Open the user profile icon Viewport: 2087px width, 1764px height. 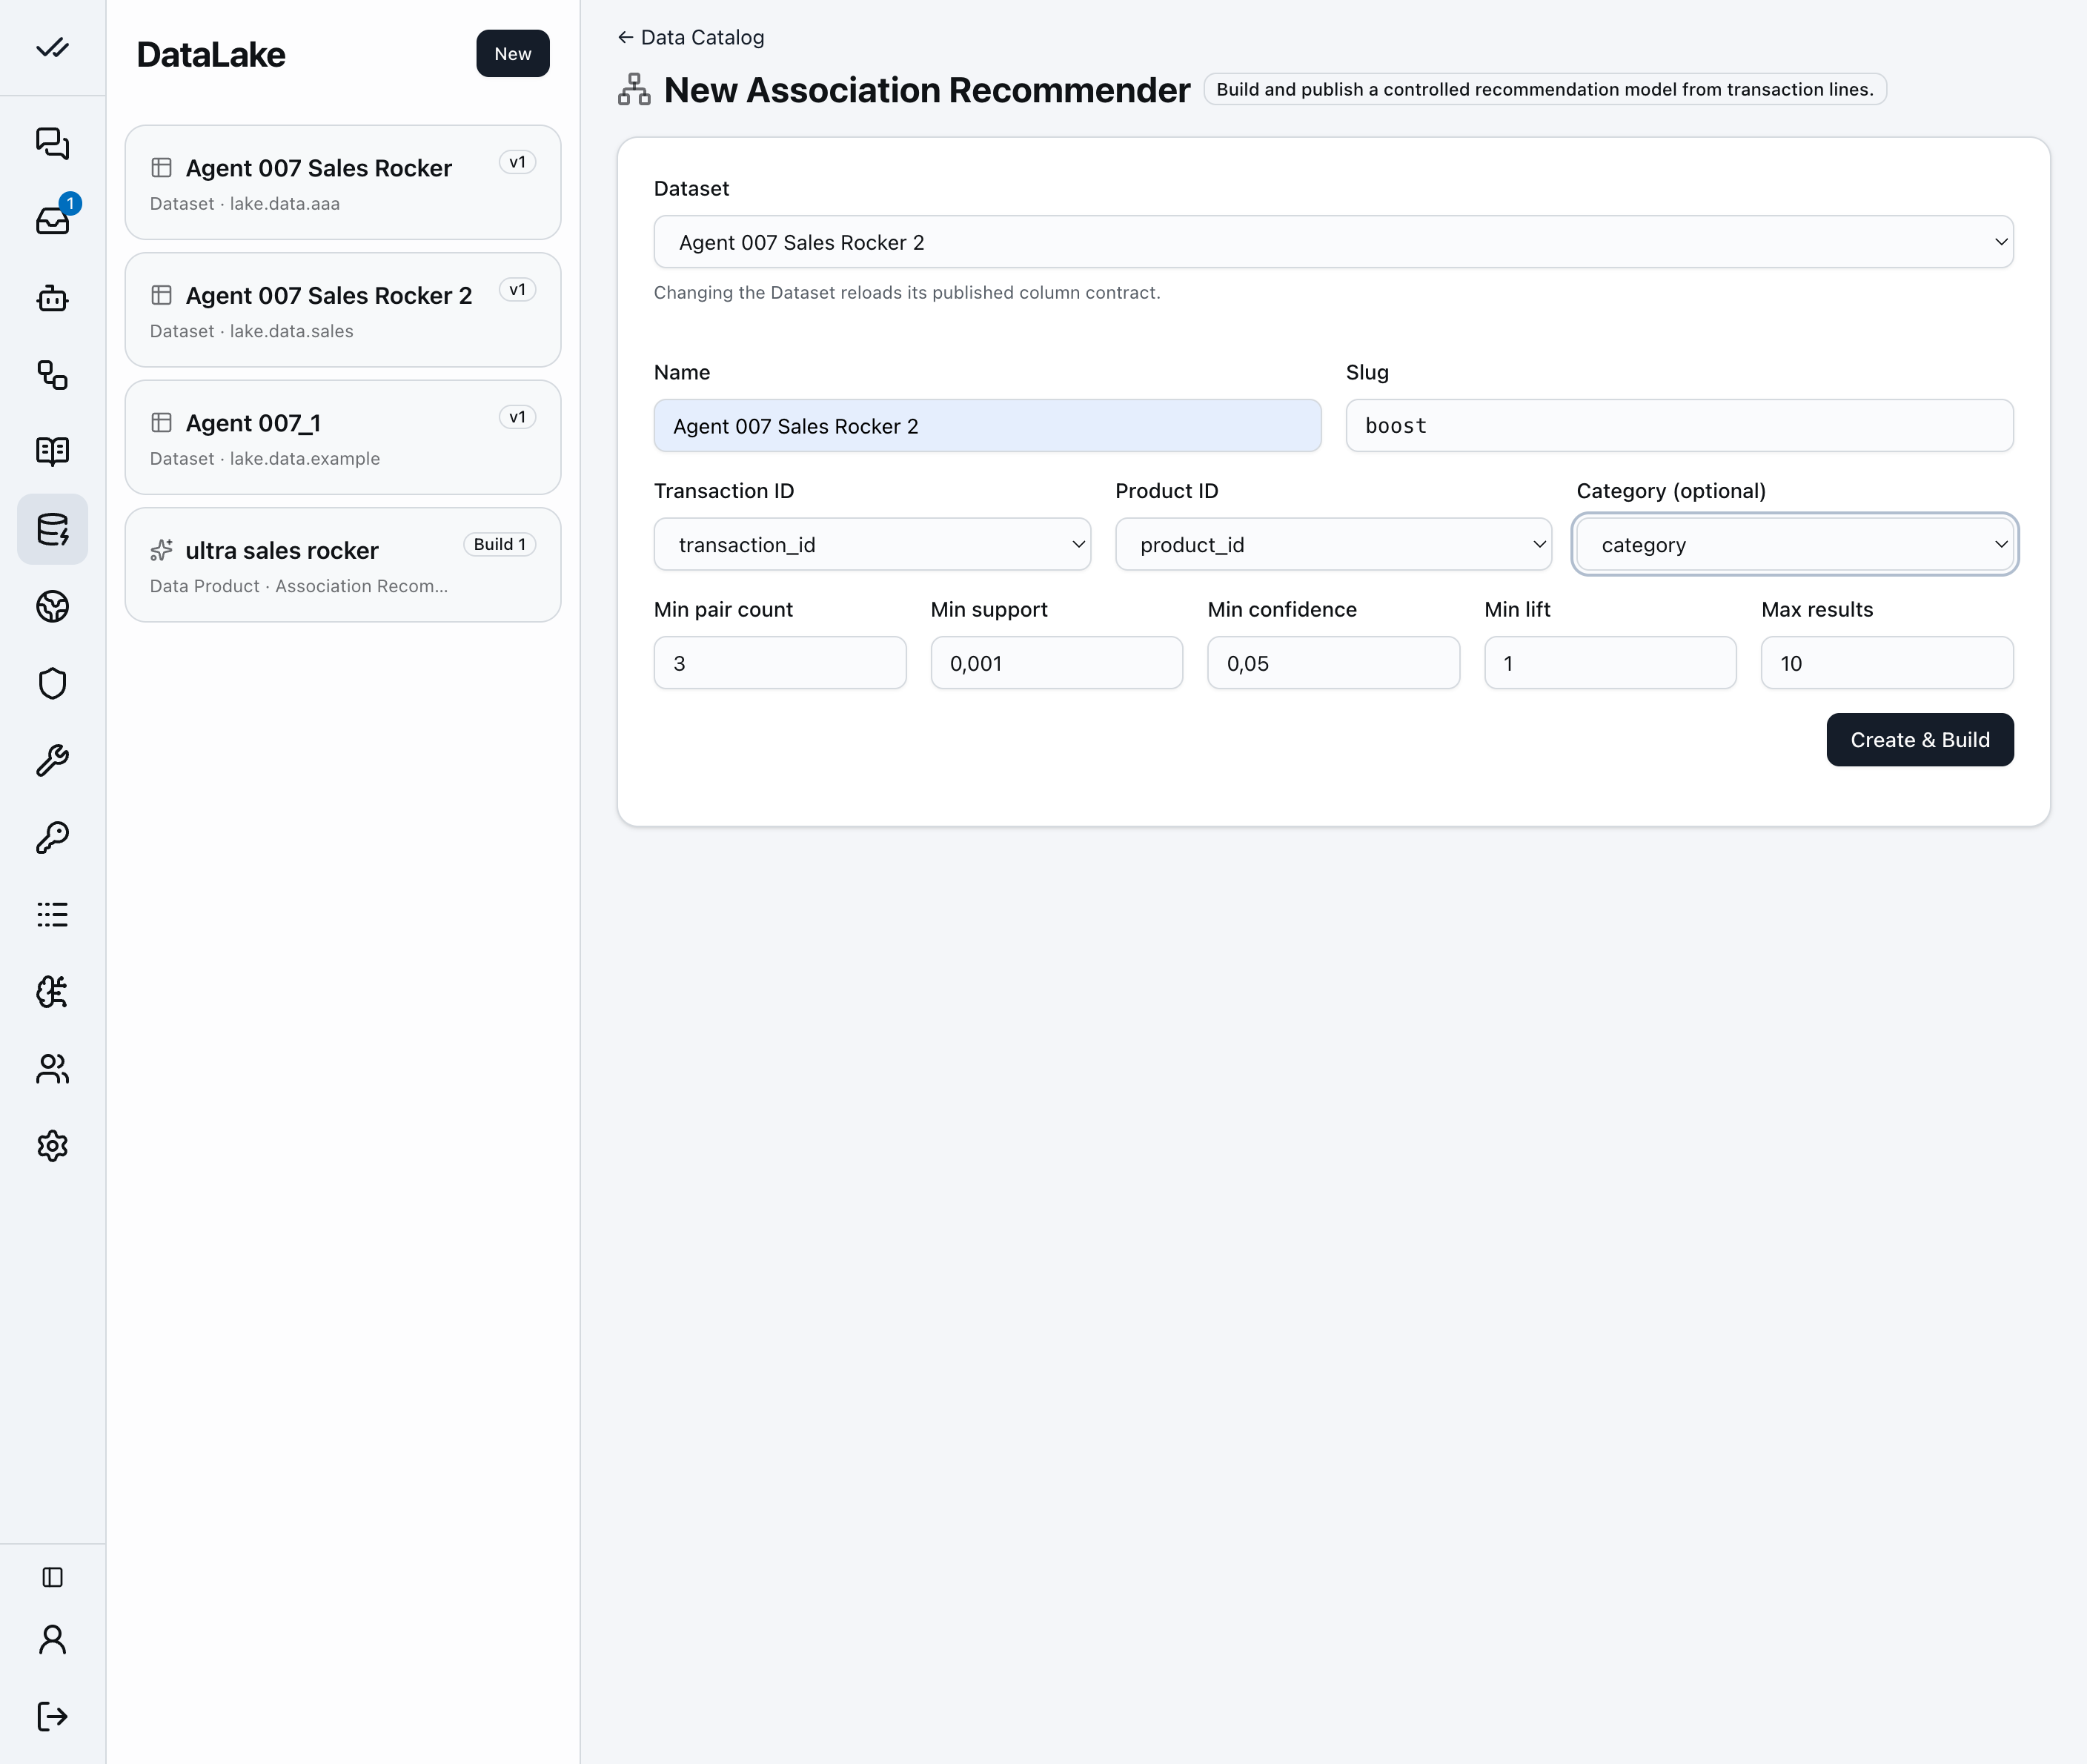(x=52, y=1640)
